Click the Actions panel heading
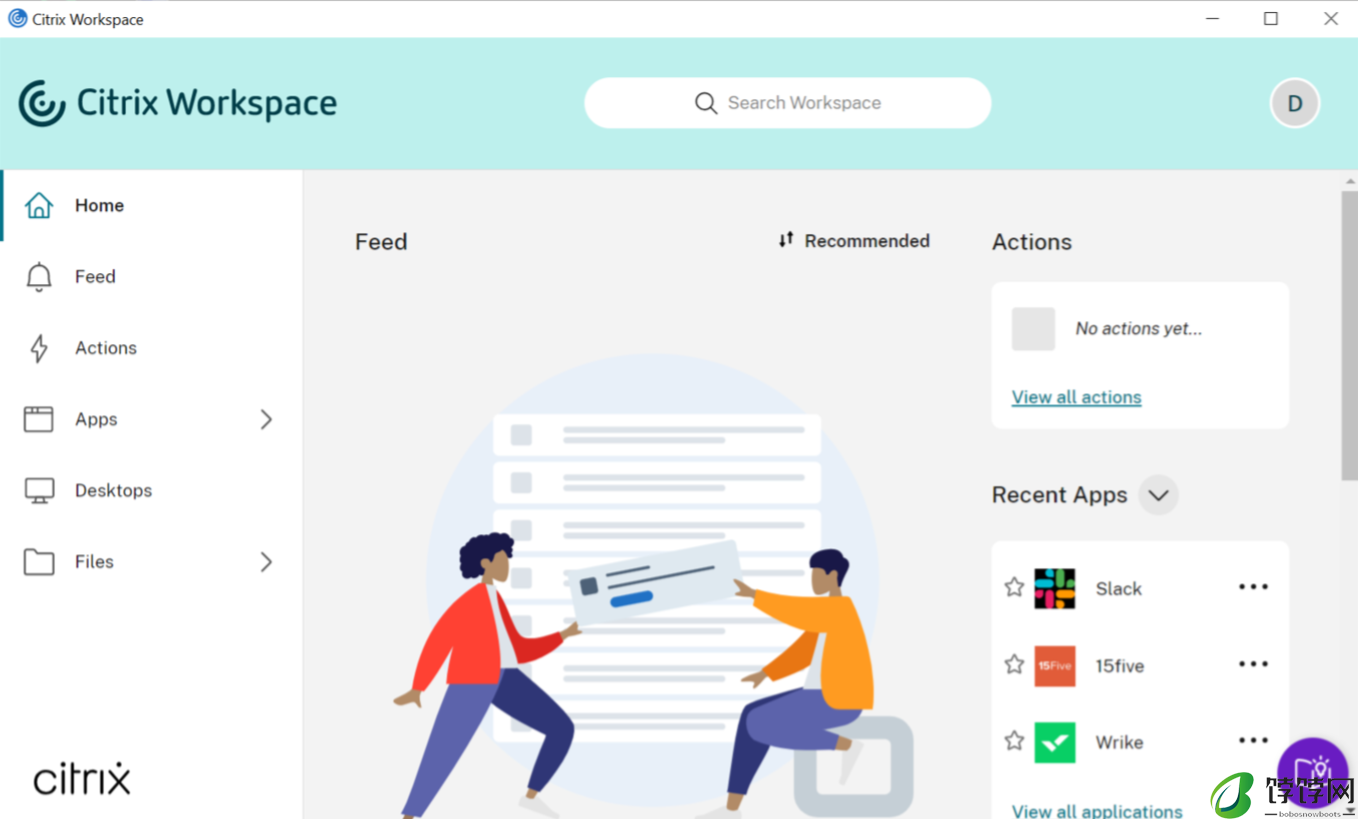 (x=1031, y=242)
